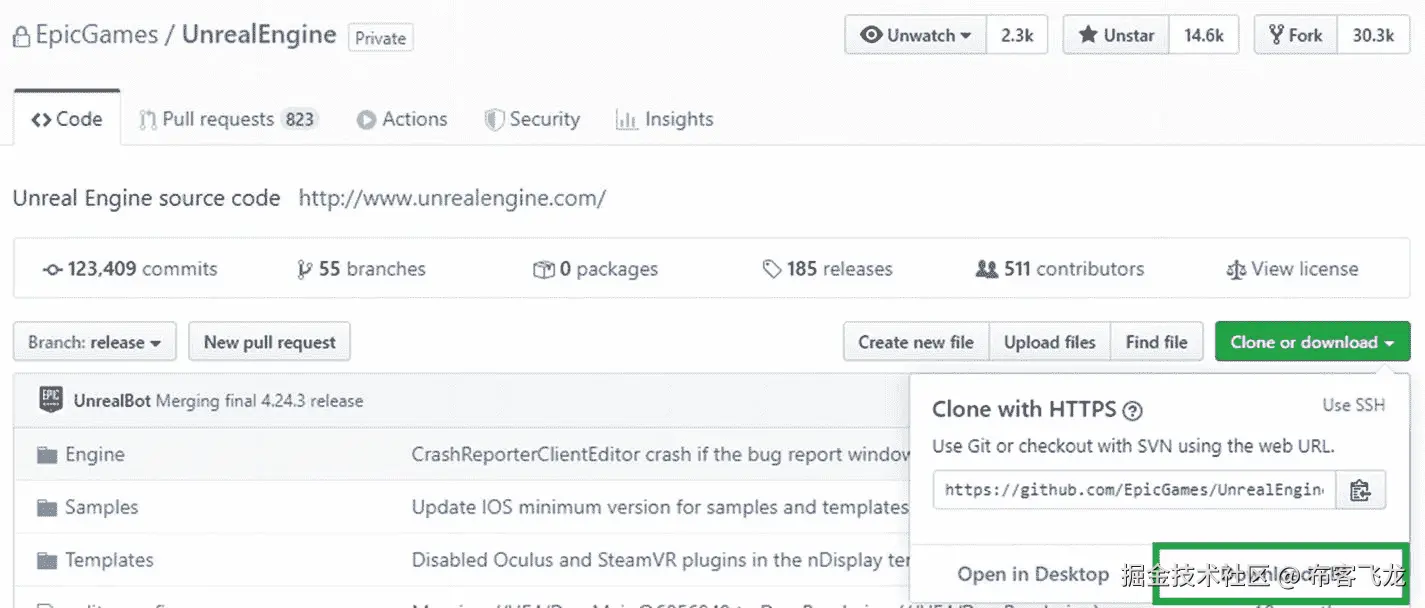Click the graph icon on Insights tab

tap(627, 120)
